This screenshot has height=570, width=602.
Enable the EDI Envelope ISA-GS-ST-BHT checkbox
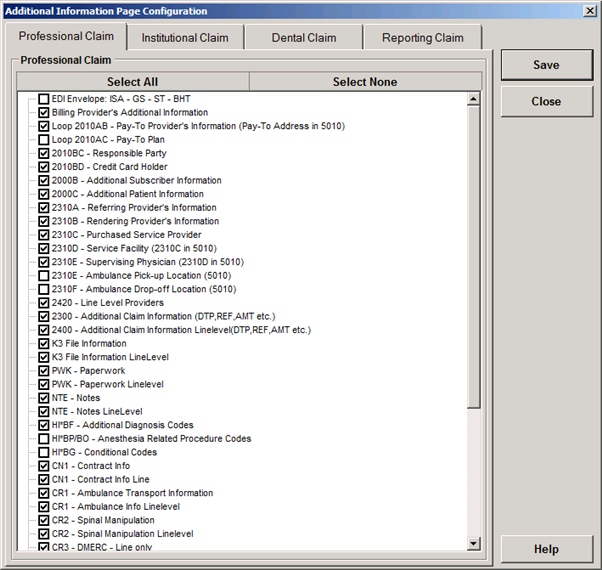click(x=44, y=100)
